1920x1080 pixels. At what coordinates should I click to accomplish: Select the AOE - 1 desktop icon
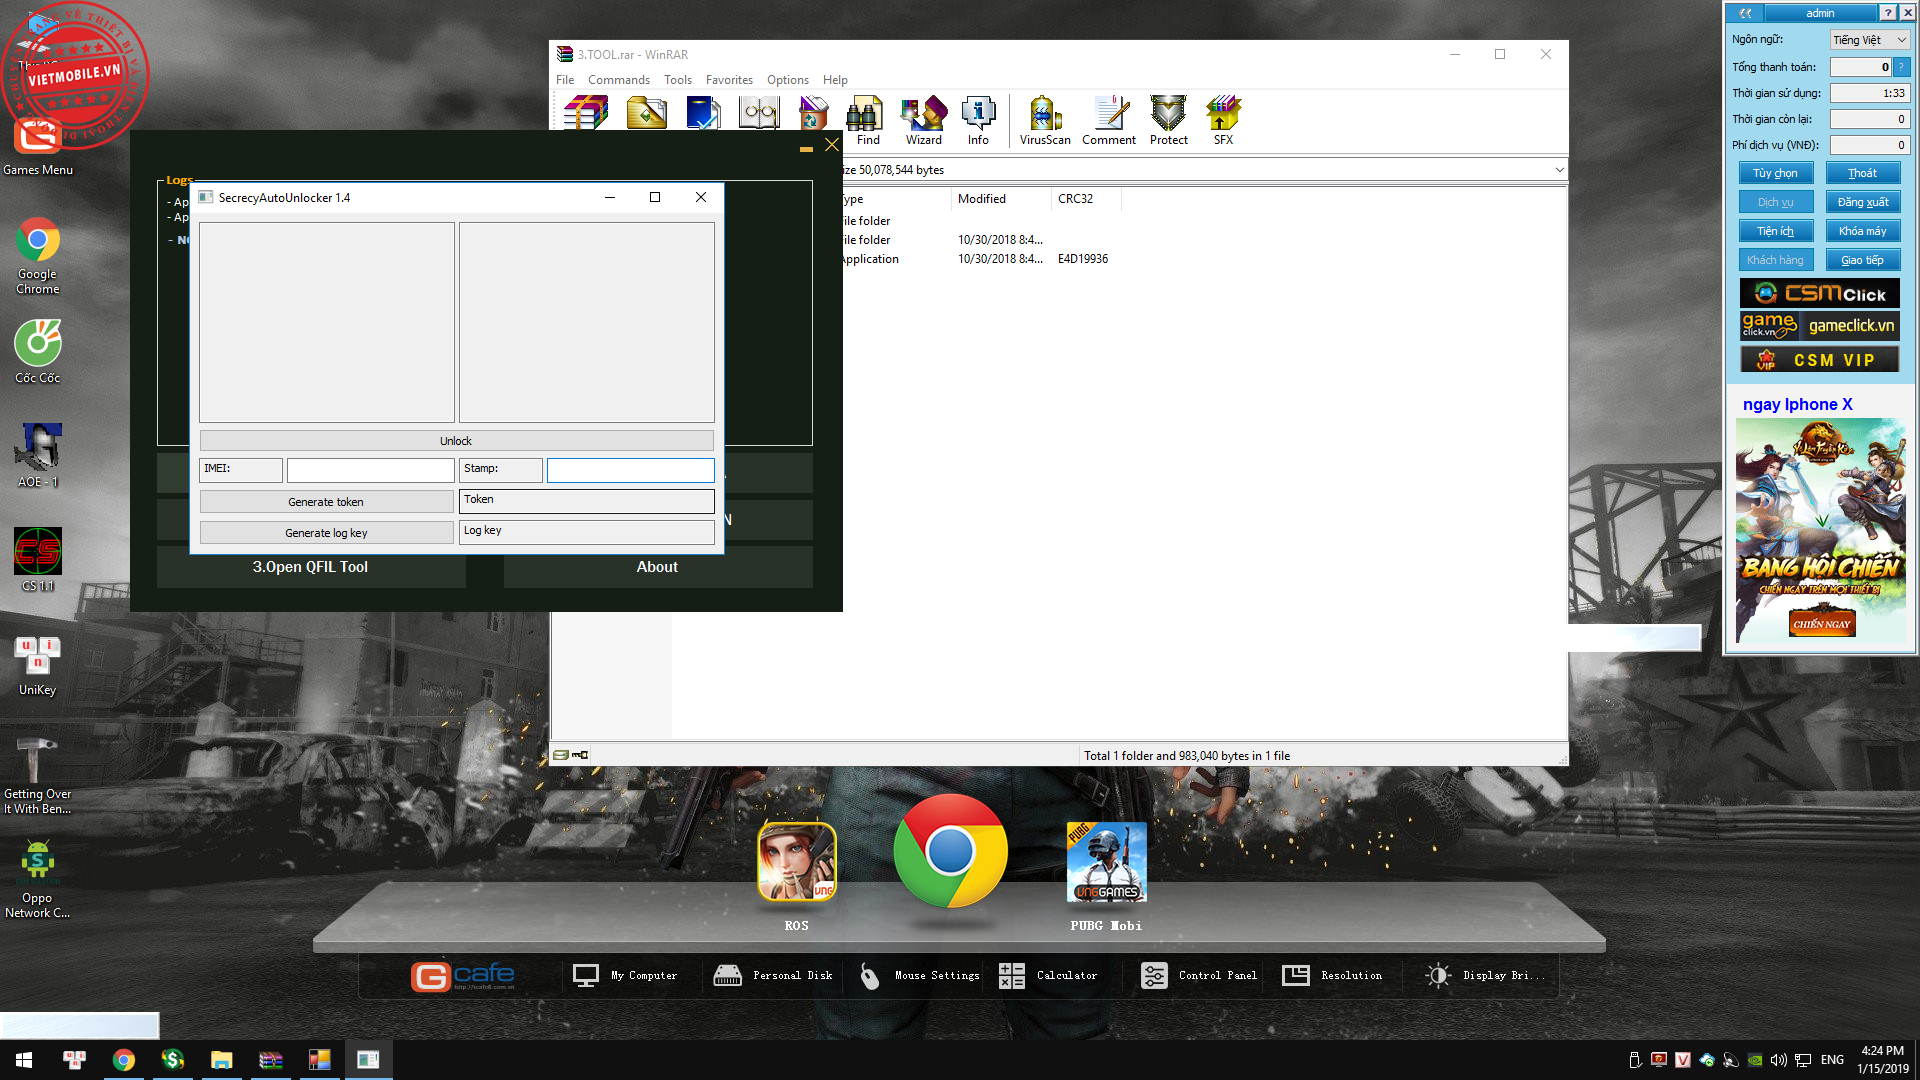coord(38,456)
